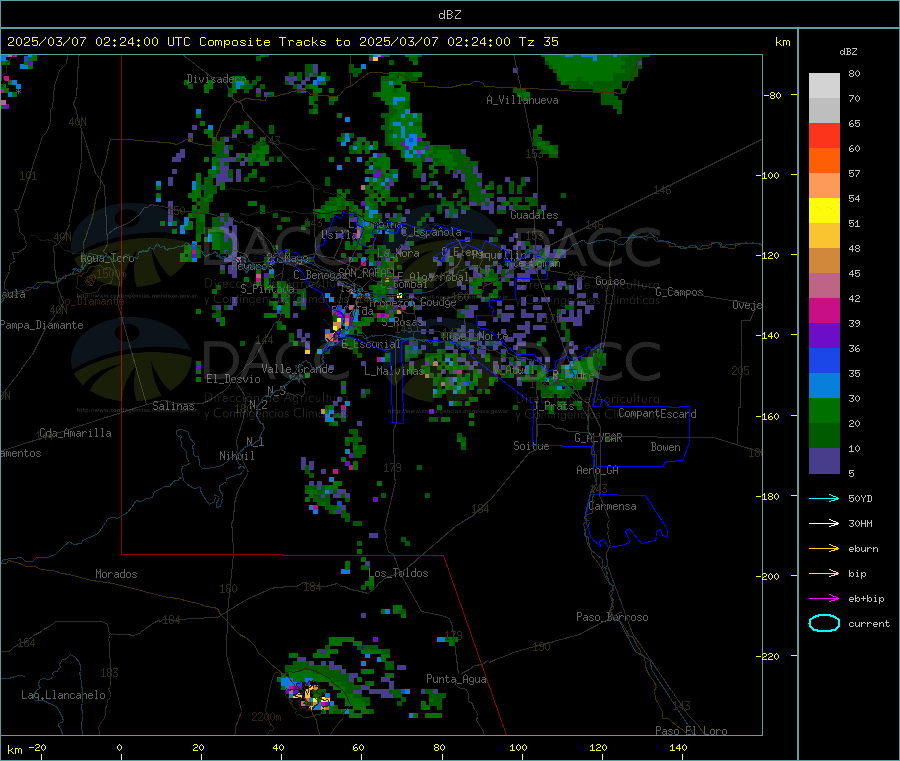Click the dBZ title at top
The height and width of the screenshot is (761, 900).
tap(449, 15)
